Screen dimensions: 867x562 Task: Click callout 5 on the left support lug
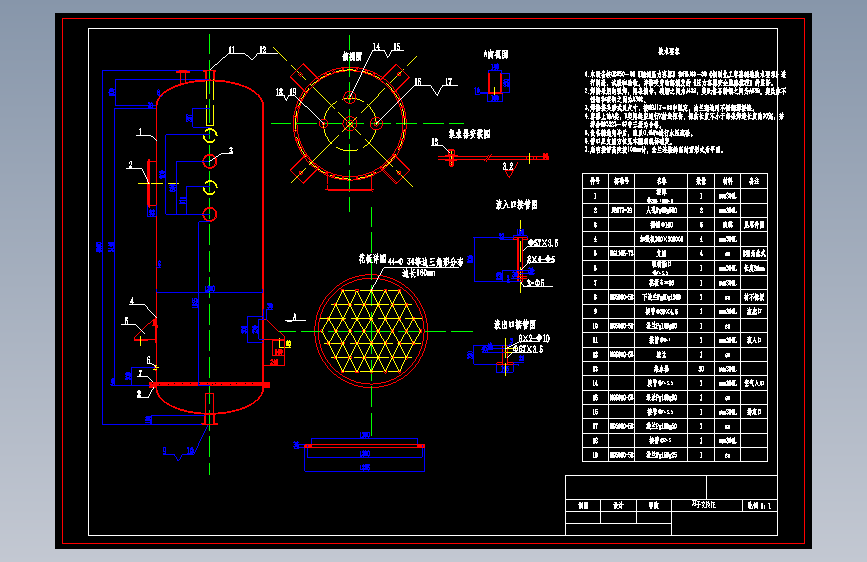tap(126, 321)
